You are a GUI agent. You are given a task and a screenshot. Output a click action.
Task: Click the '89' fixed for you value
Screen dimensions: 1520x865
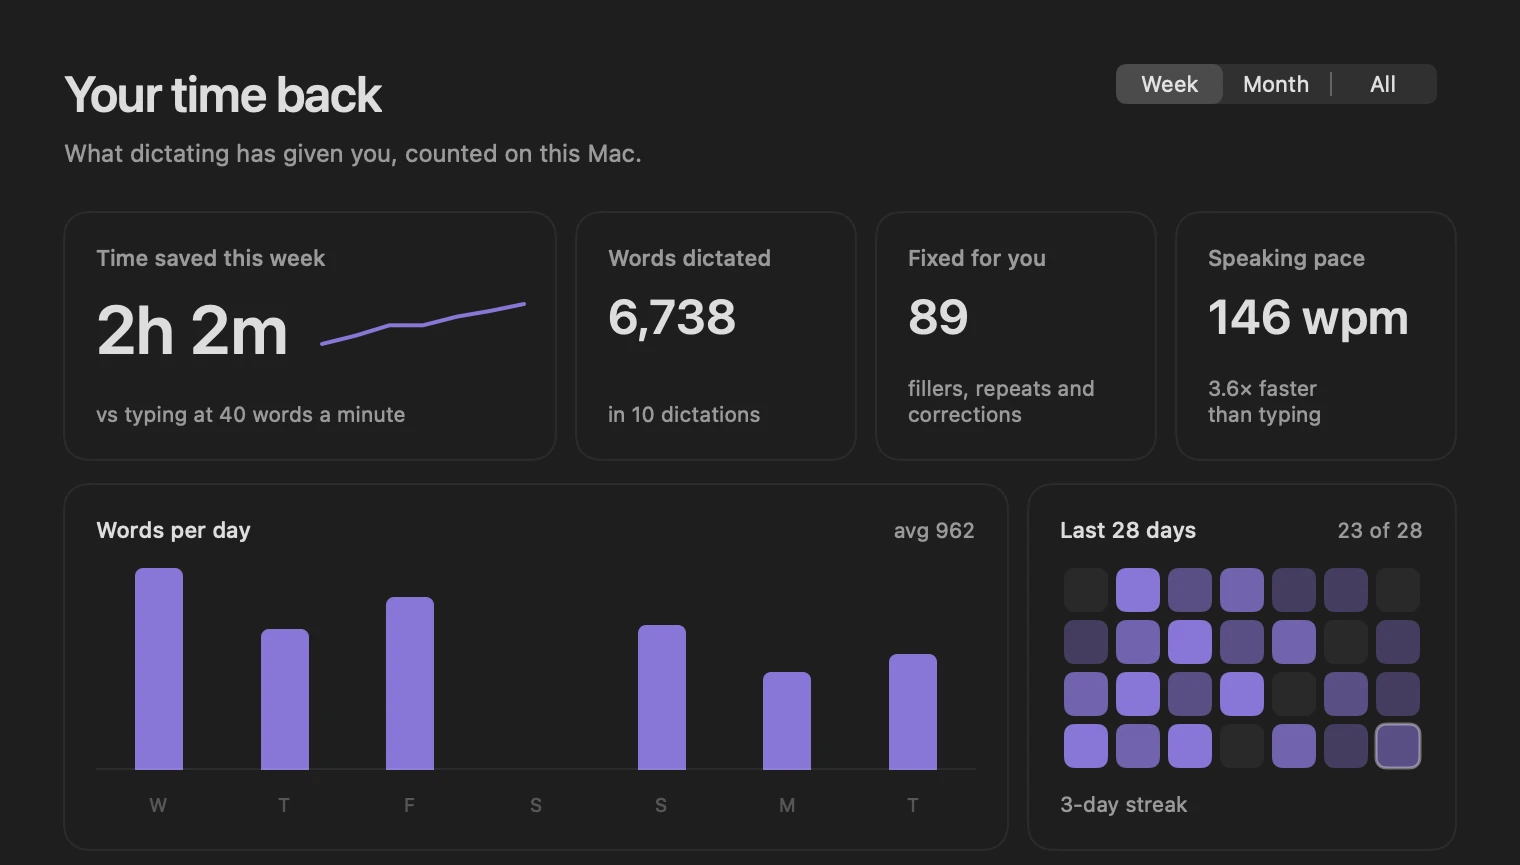938,318
